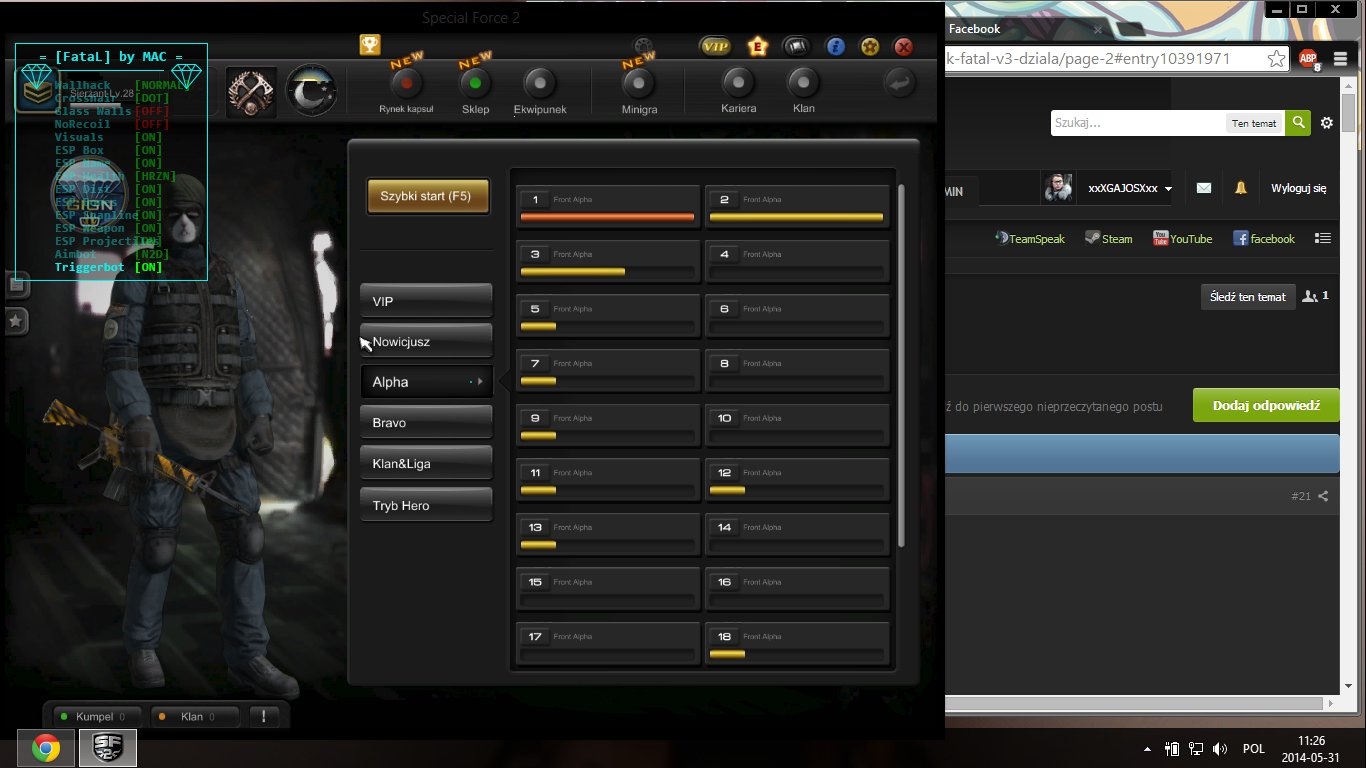
Task: Open the Kariera career button
Action: pyautogui.click(x=739, y=90)
